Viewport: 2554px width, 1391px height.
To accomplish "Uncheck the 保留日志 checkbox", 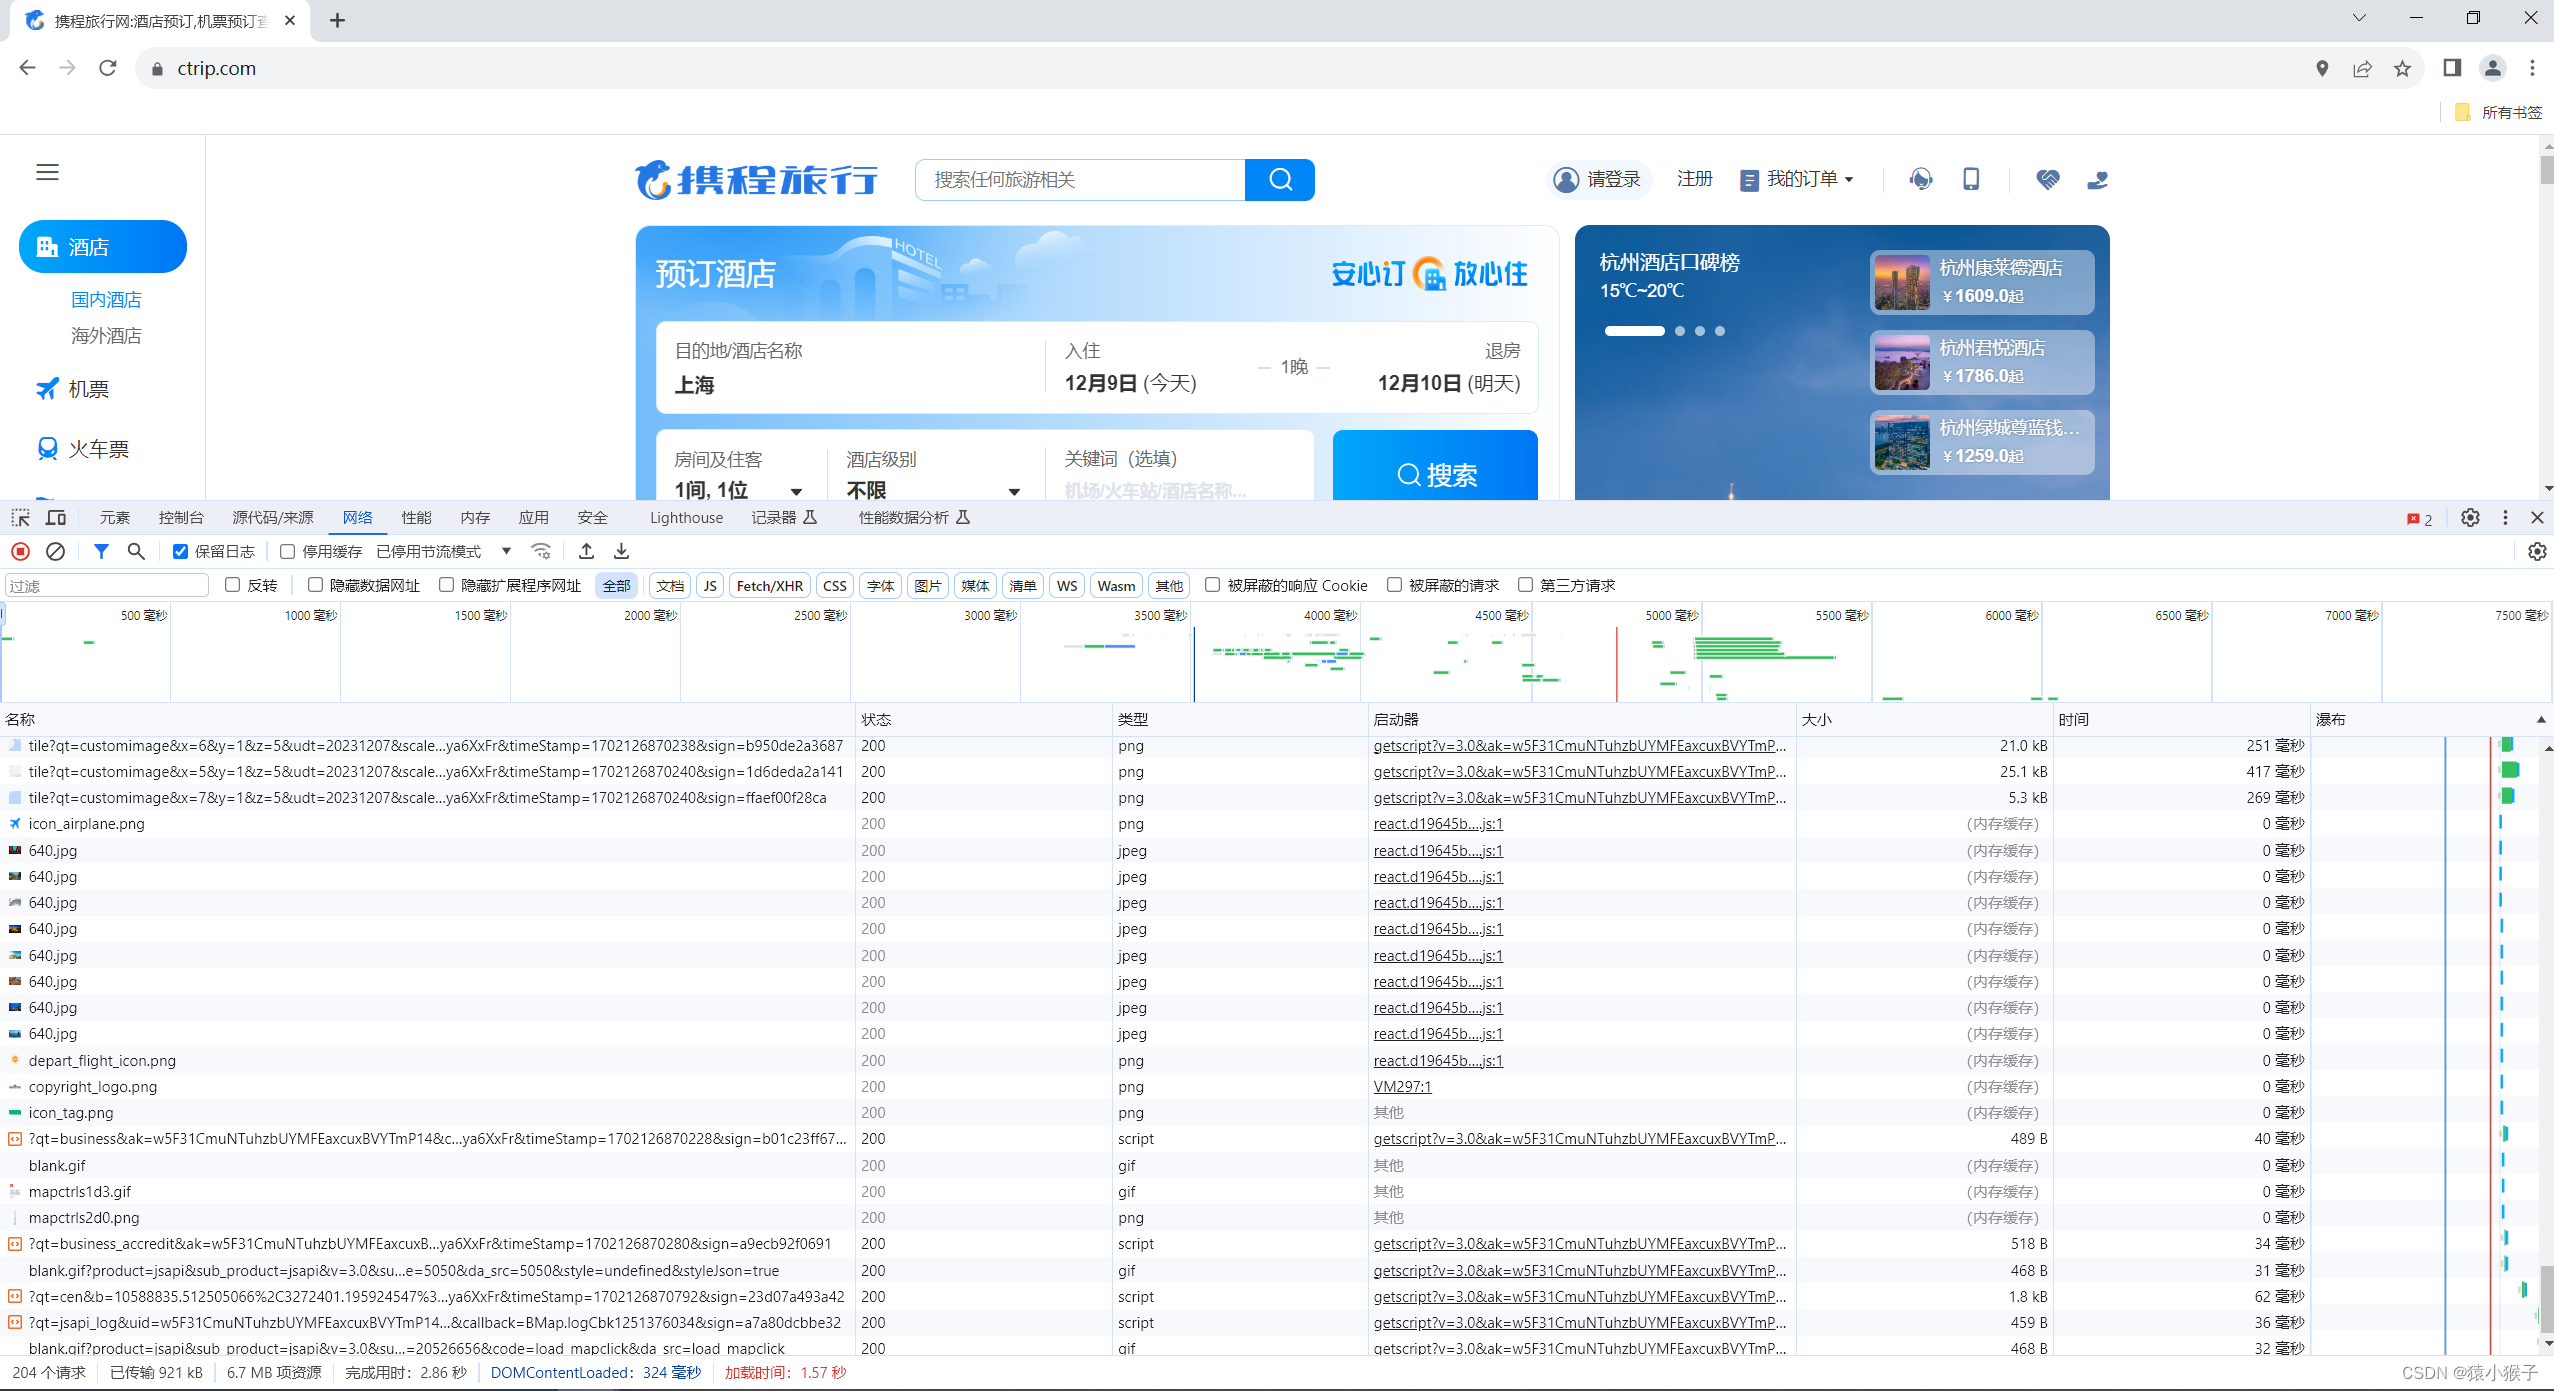I will (x=180, y=551).
